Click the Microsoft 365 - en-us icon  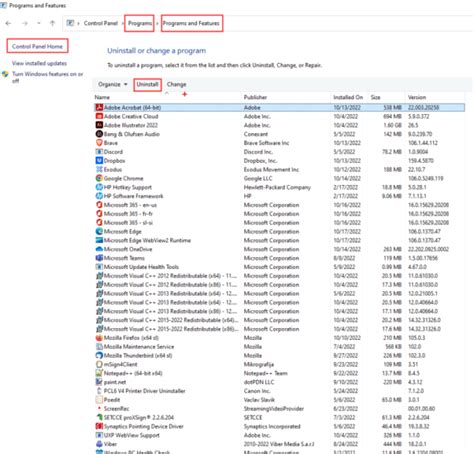point(99,205)
